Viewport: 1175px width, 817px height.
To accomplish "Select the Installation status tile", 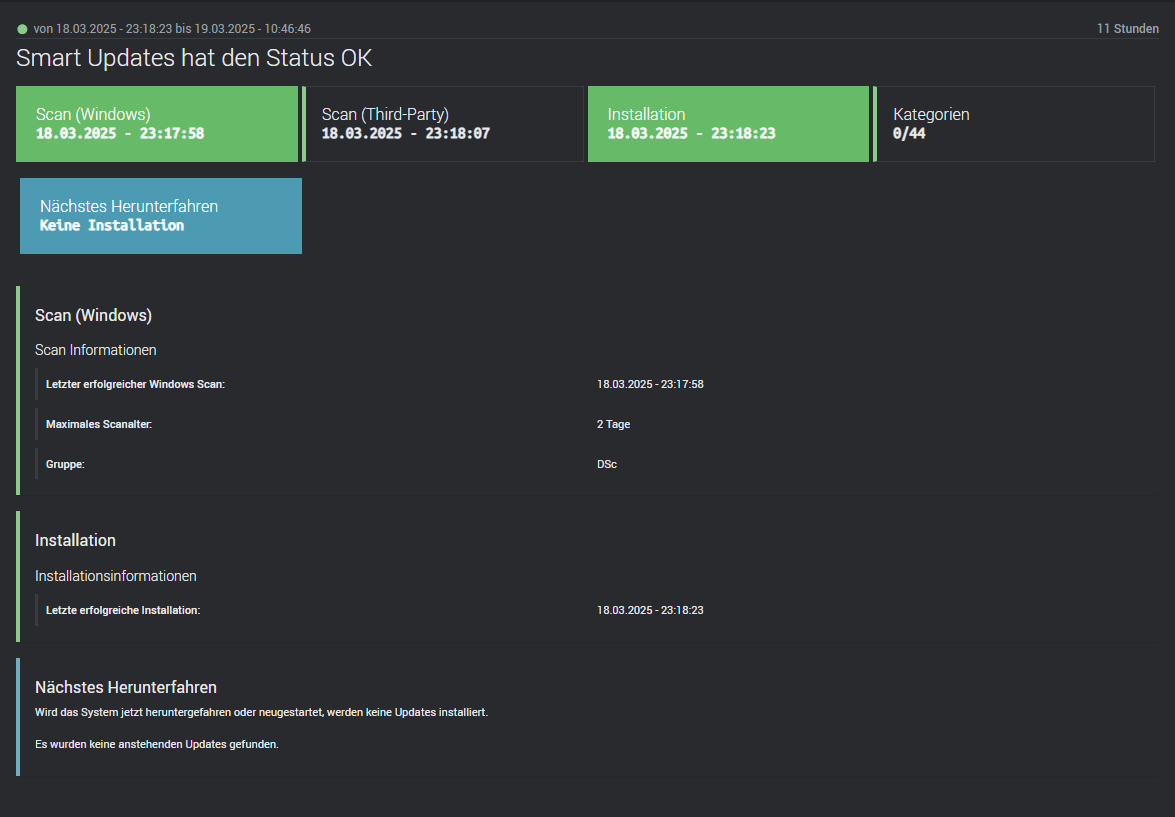I will (x=728, y=124).
